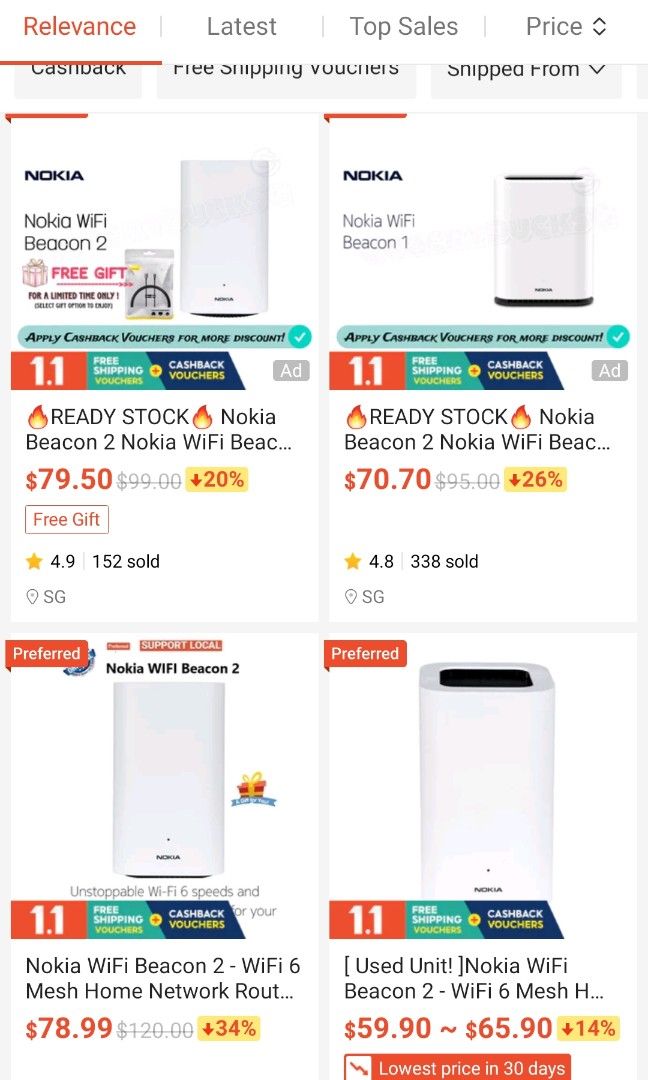Open the Nokia WiFi Beacon 1 product image
648x1080 pixels.
tap(483, 235)
